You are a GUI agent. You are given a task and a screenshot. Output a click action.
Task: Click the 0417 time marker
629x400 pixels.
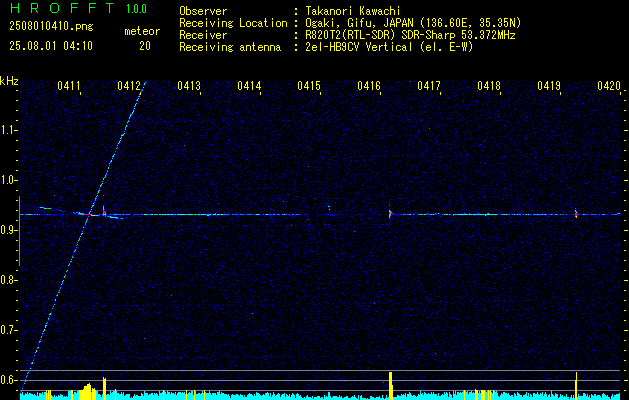pyautogui.click(x=429, y=86)
